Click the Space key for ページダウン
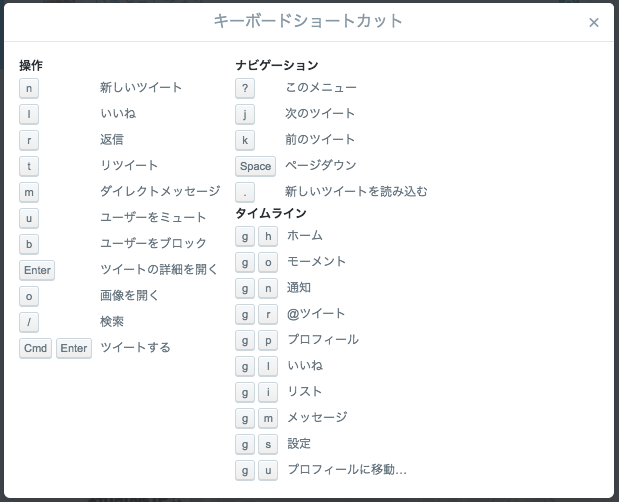The width and height of the screenshot is (619, 502). 255,166
